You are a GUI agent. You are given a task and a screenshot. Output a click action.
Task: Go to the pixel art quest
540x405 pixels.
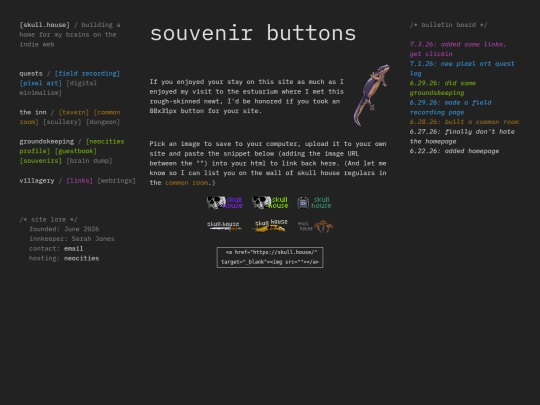coord(41,83)
